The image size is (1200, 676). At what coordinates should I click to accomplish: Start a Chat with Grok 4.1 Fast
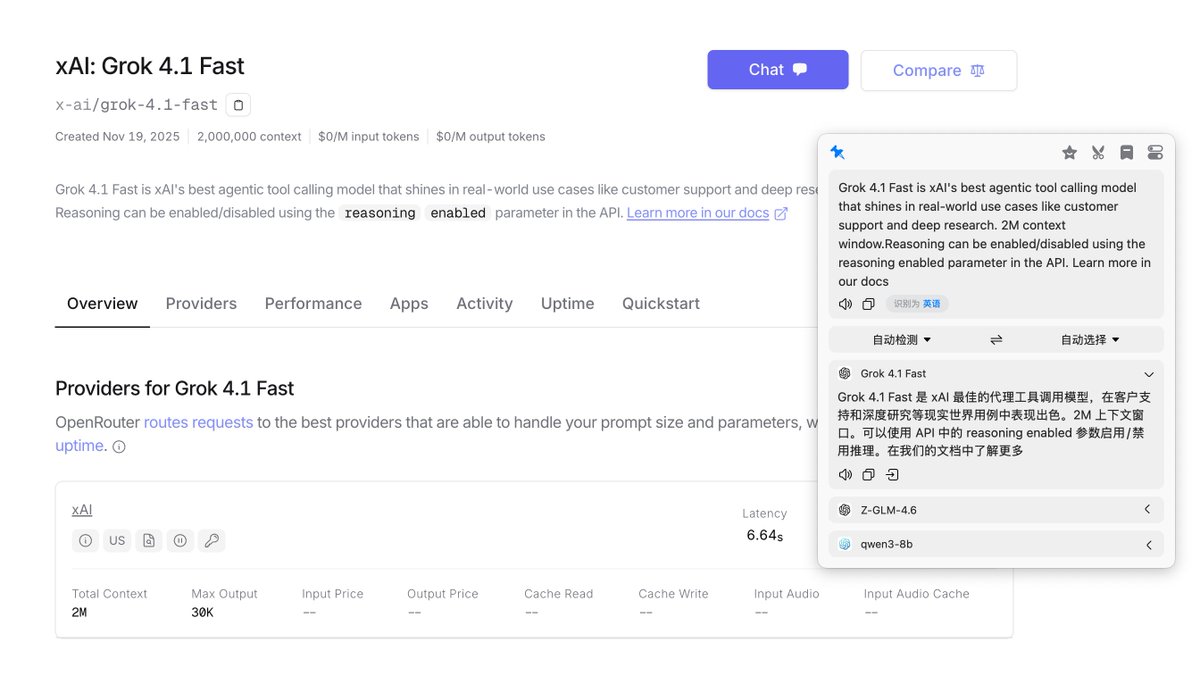pos(778,70)
